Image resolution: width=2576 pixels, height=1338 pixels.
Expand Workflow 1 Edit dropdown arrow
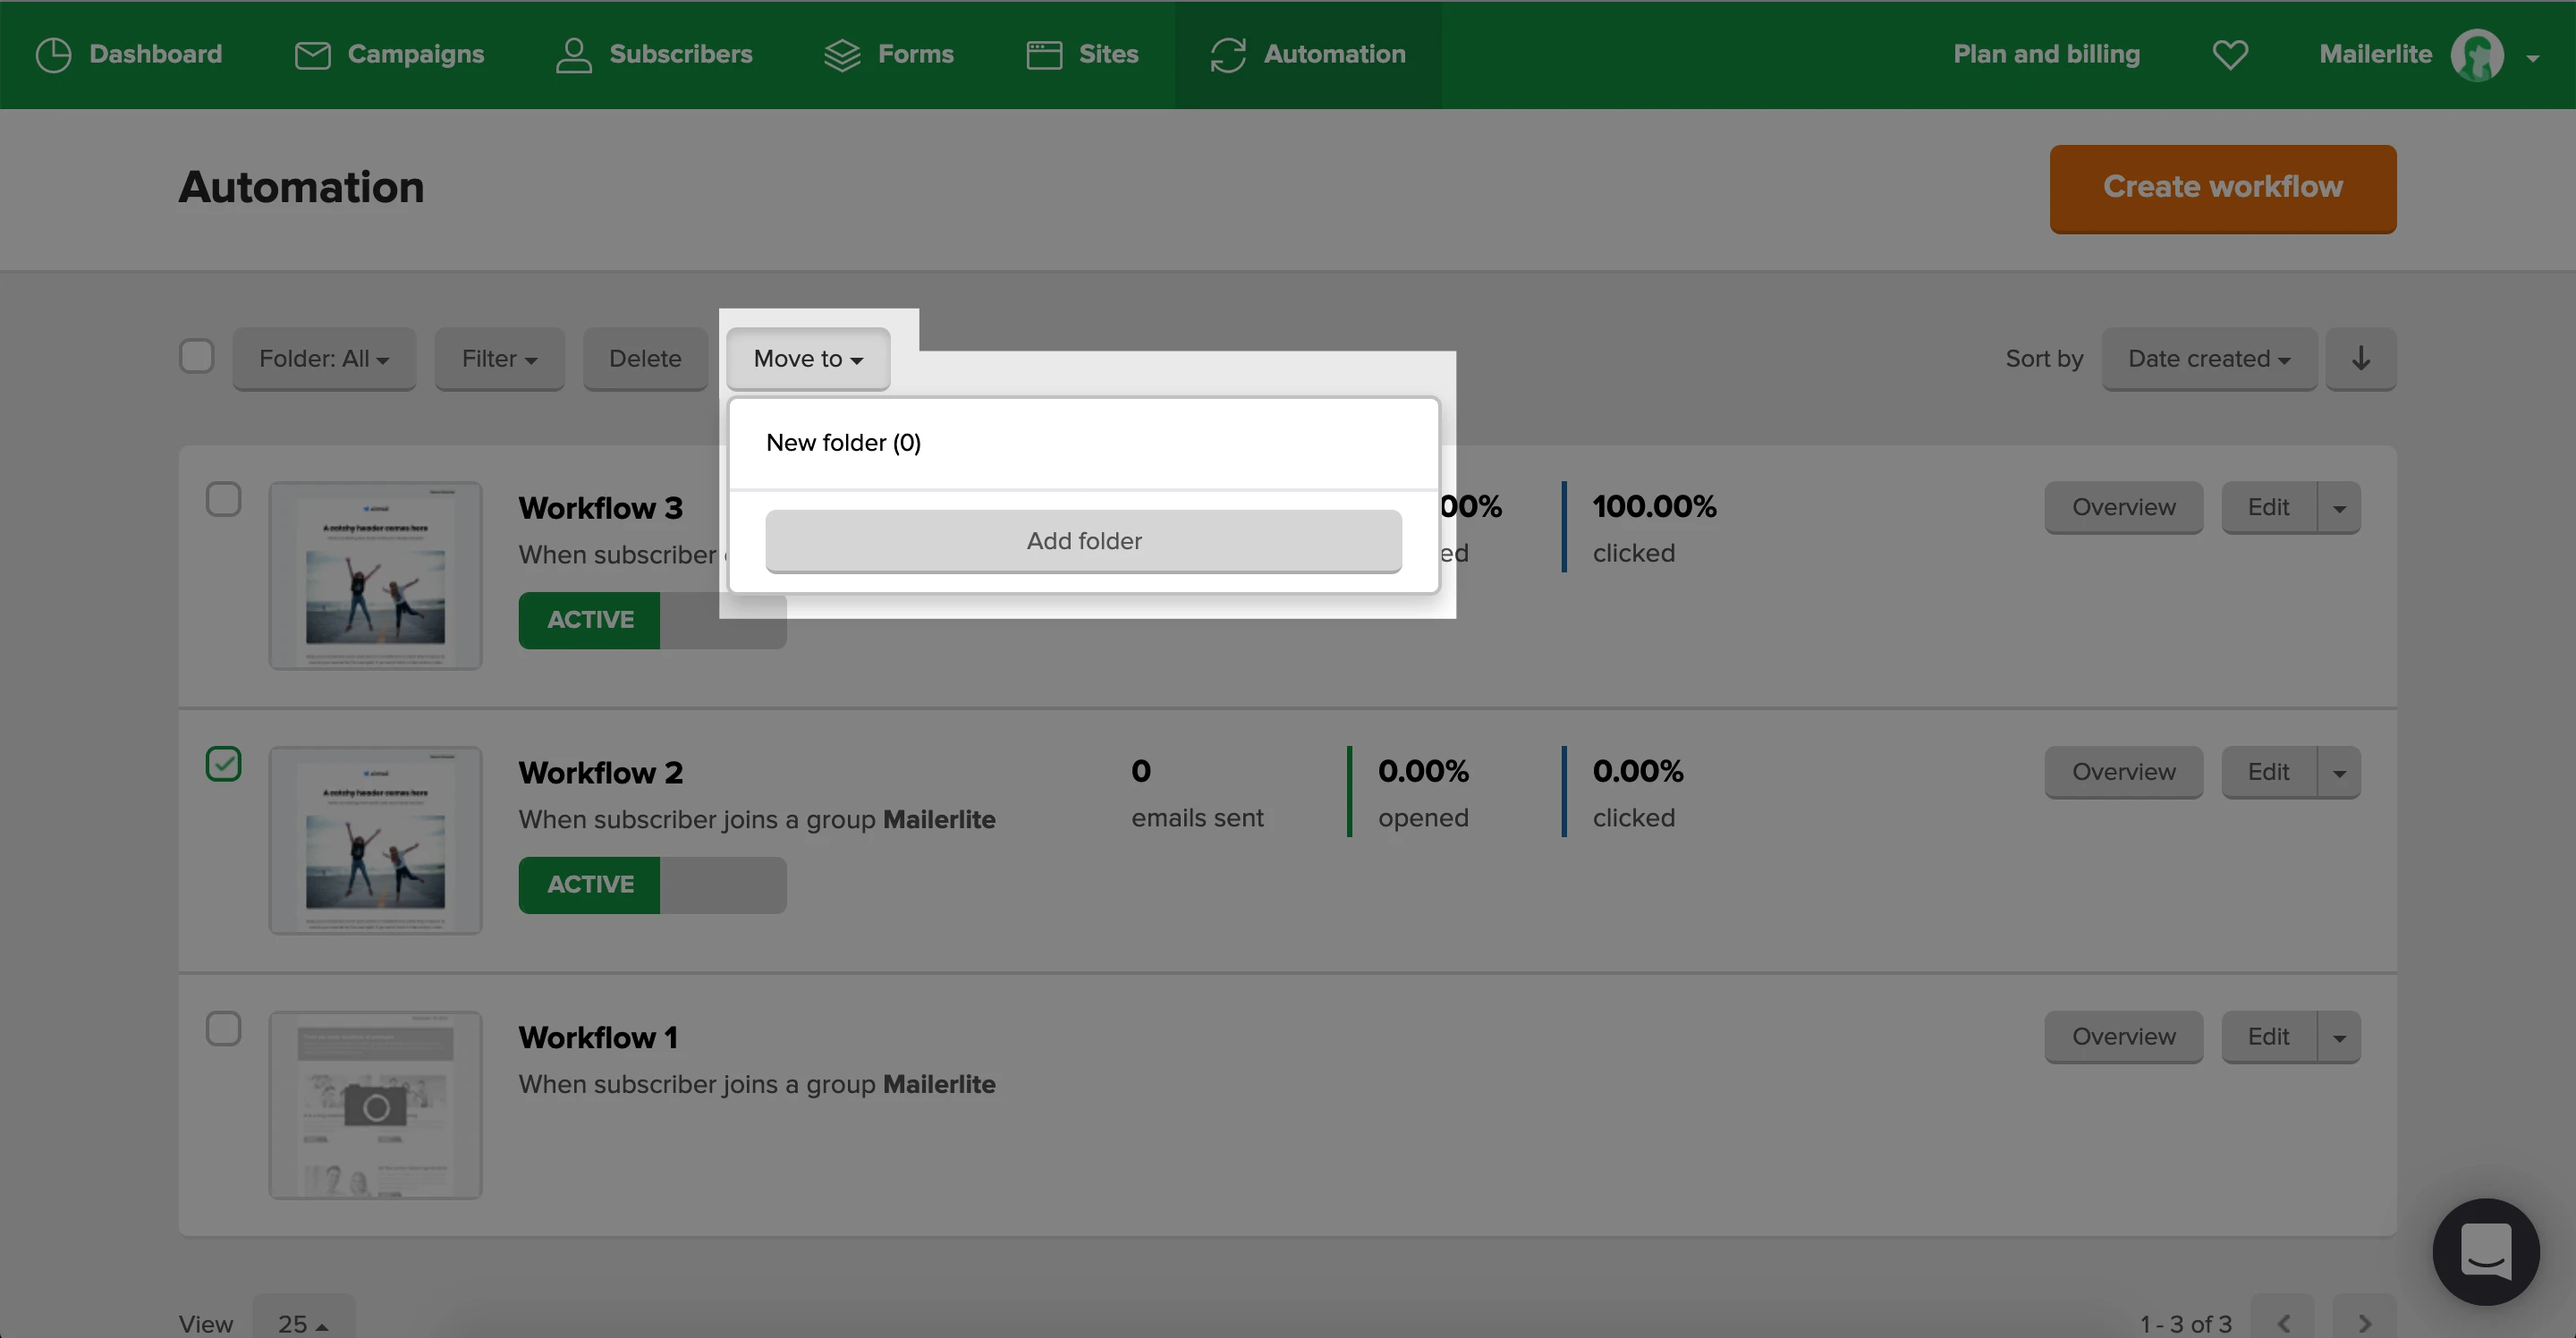click(x=2339, y=1038)
